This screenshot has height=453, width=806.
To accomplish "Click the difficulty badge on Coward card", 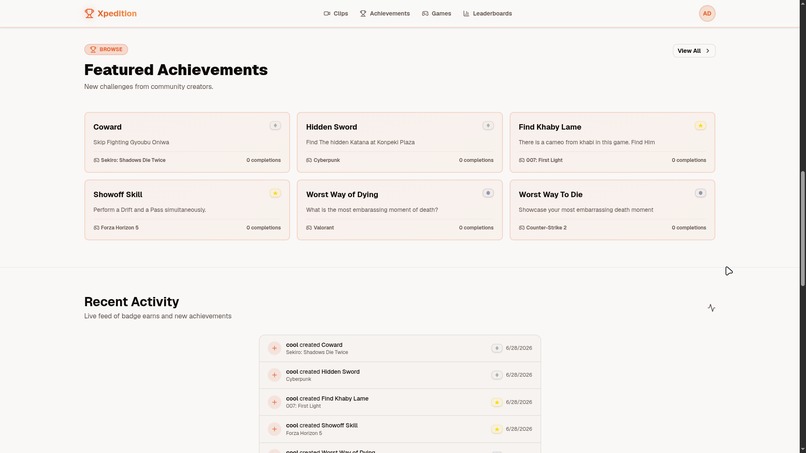I will (275, 126).
